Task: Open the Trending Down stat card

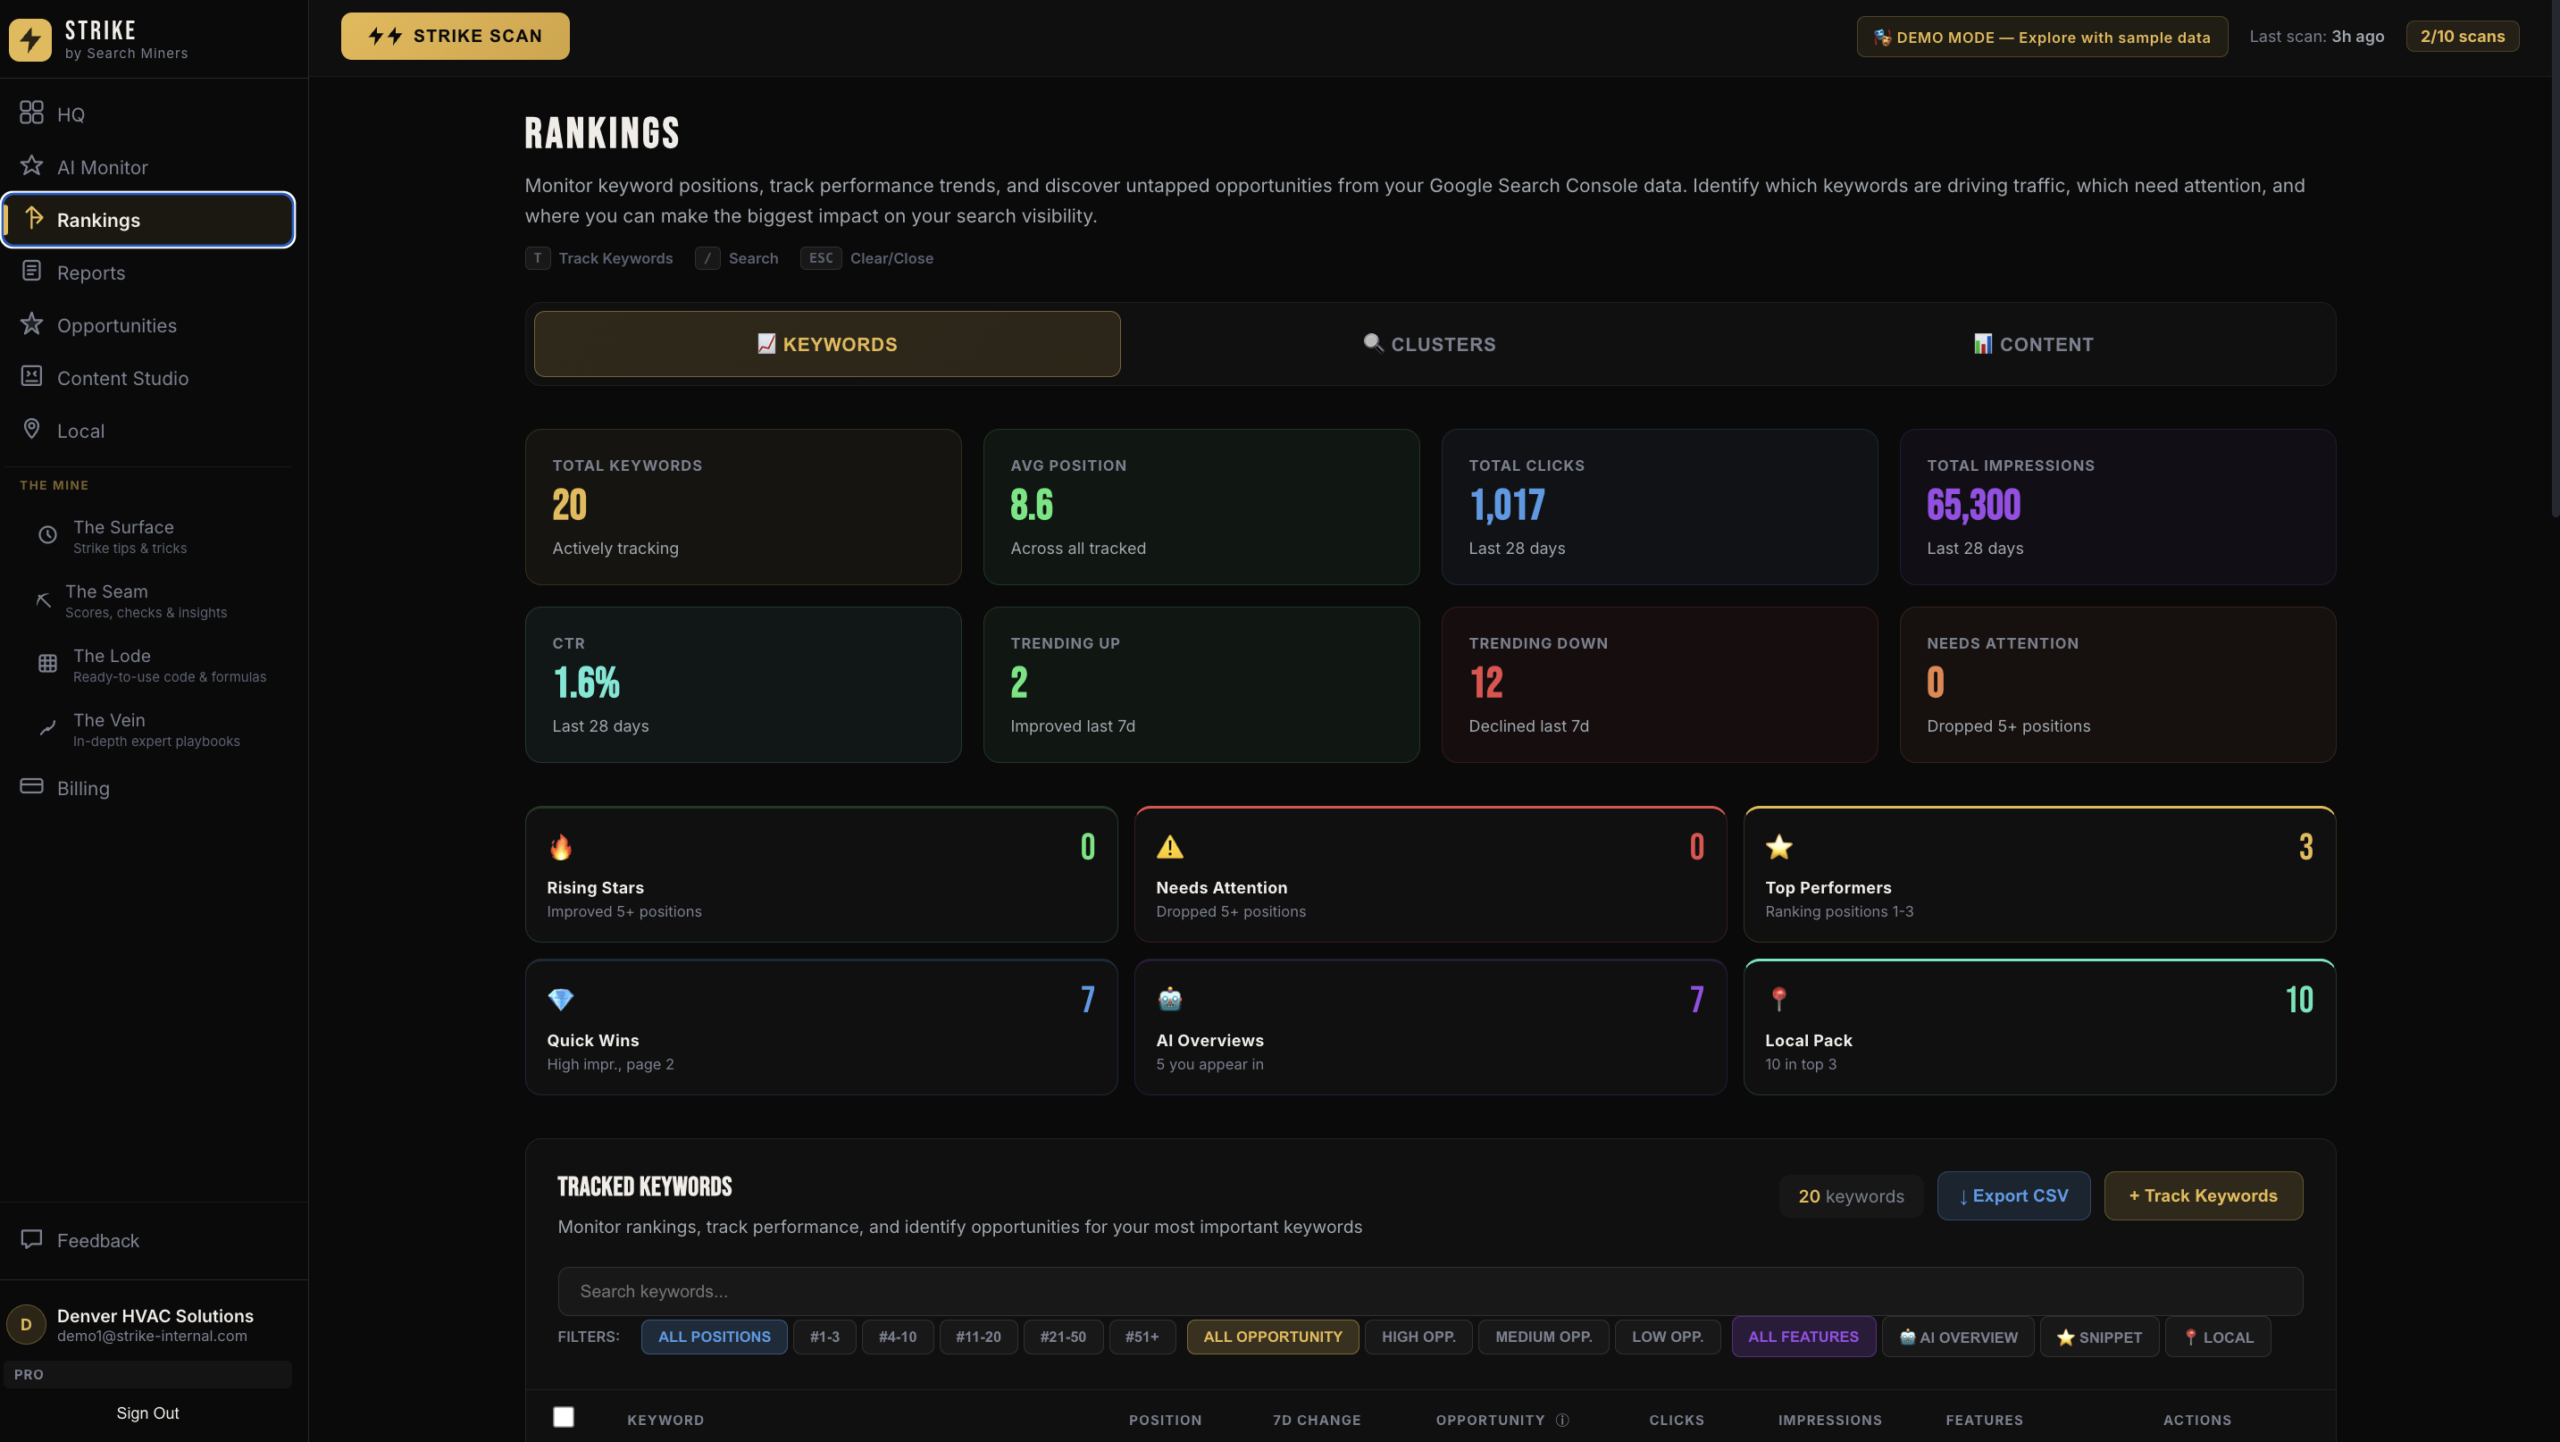Action: click(x=1659, y=685)
